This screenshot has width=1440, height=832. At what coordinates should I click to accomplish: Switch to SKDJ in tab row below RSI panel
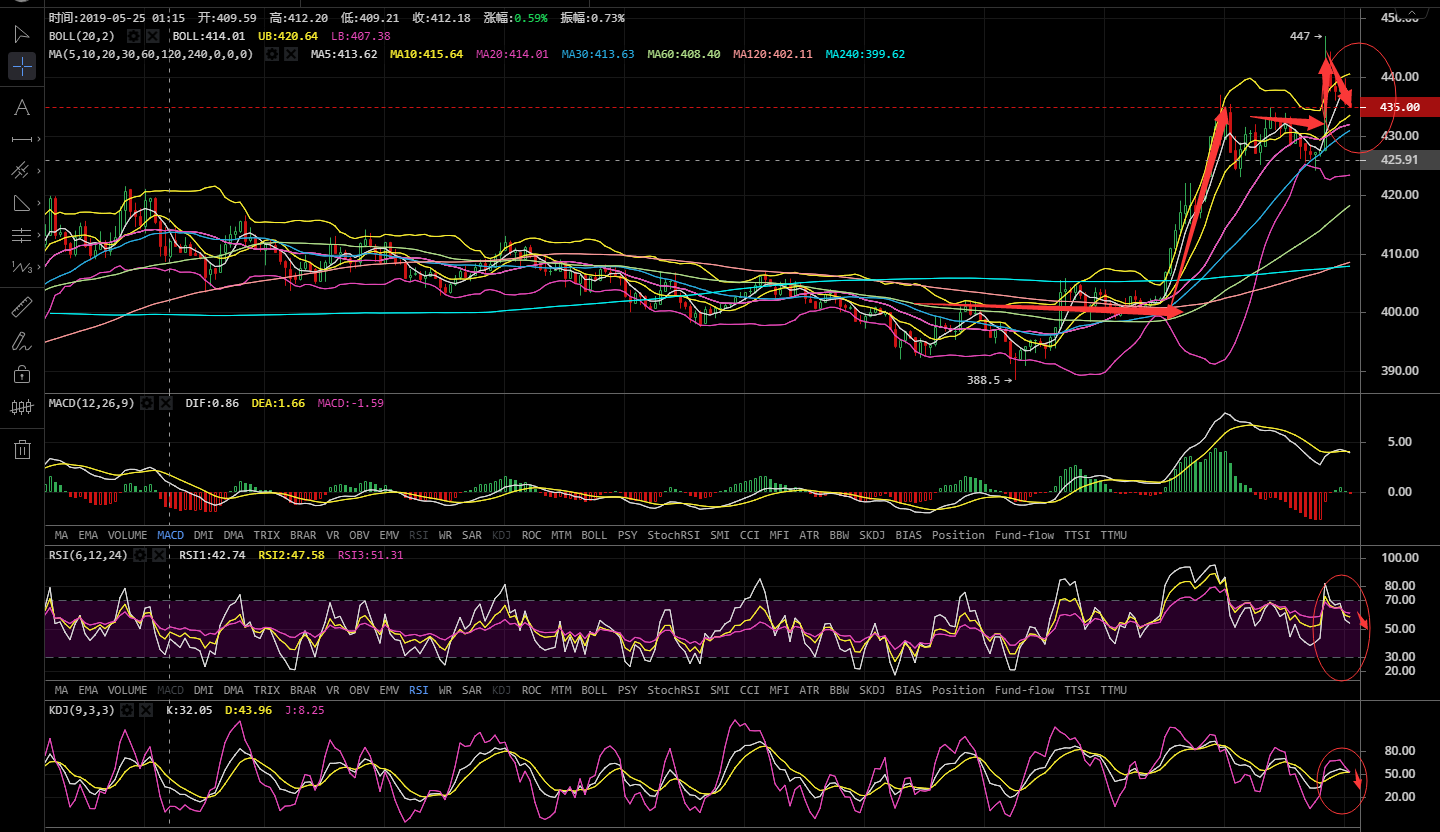(872, 690)
